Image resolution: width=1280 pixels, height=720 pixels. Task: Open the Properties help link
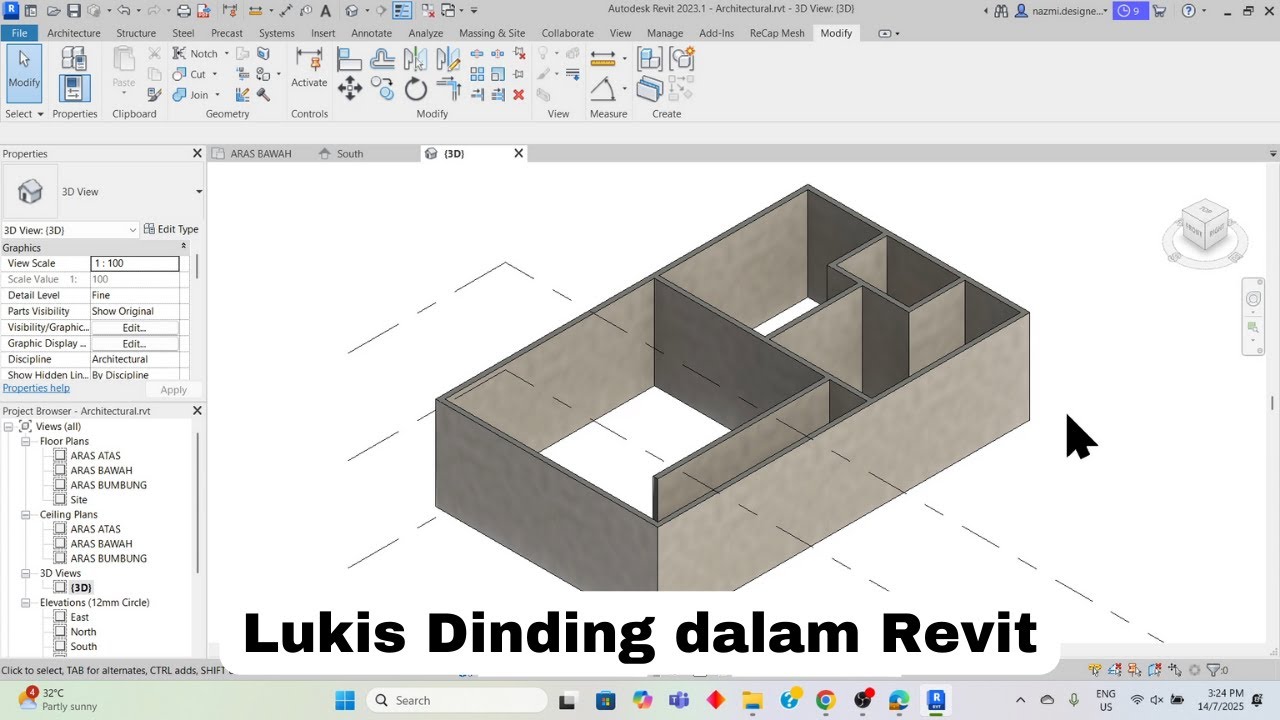click(36, 388)
